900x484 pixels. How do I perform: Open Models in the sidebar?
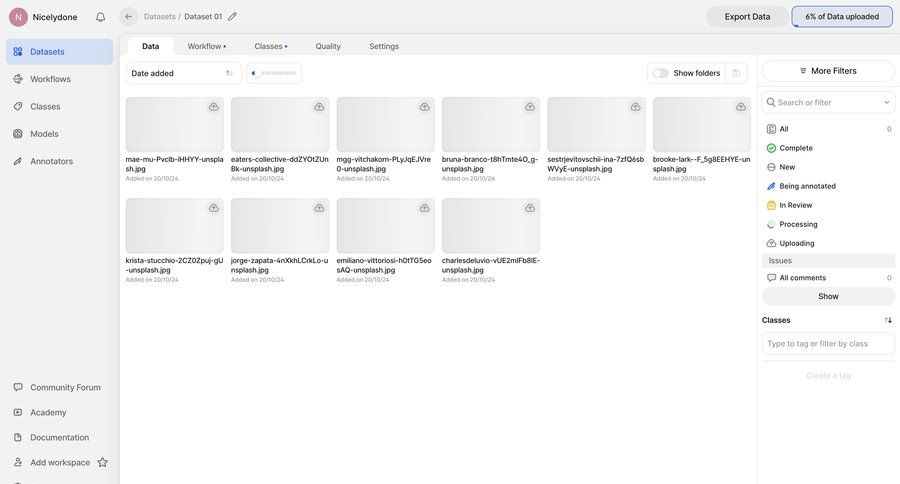pyautogui.click(x=60, y=134)
